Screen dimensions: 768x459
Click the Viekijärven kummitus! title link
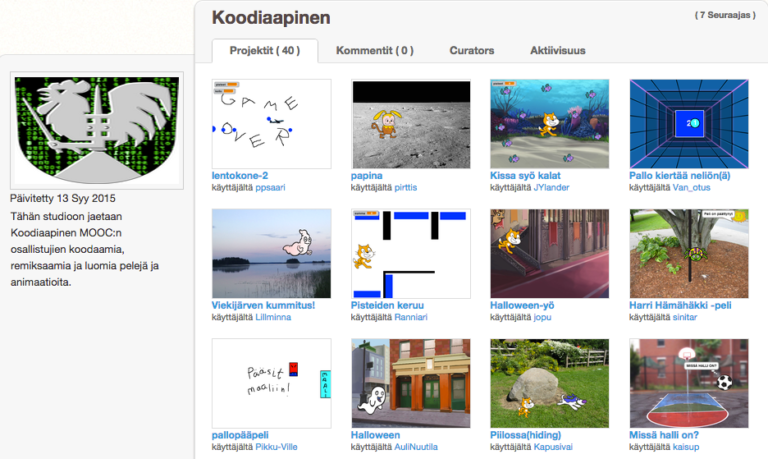pos(263,305)
